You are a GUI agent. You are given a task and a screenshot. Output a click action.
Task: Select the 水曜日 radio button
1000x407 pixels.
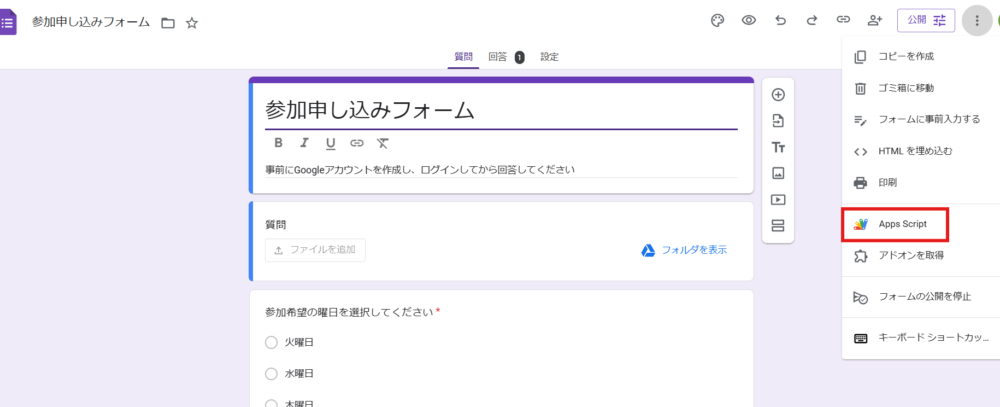[x=271, y=374]
